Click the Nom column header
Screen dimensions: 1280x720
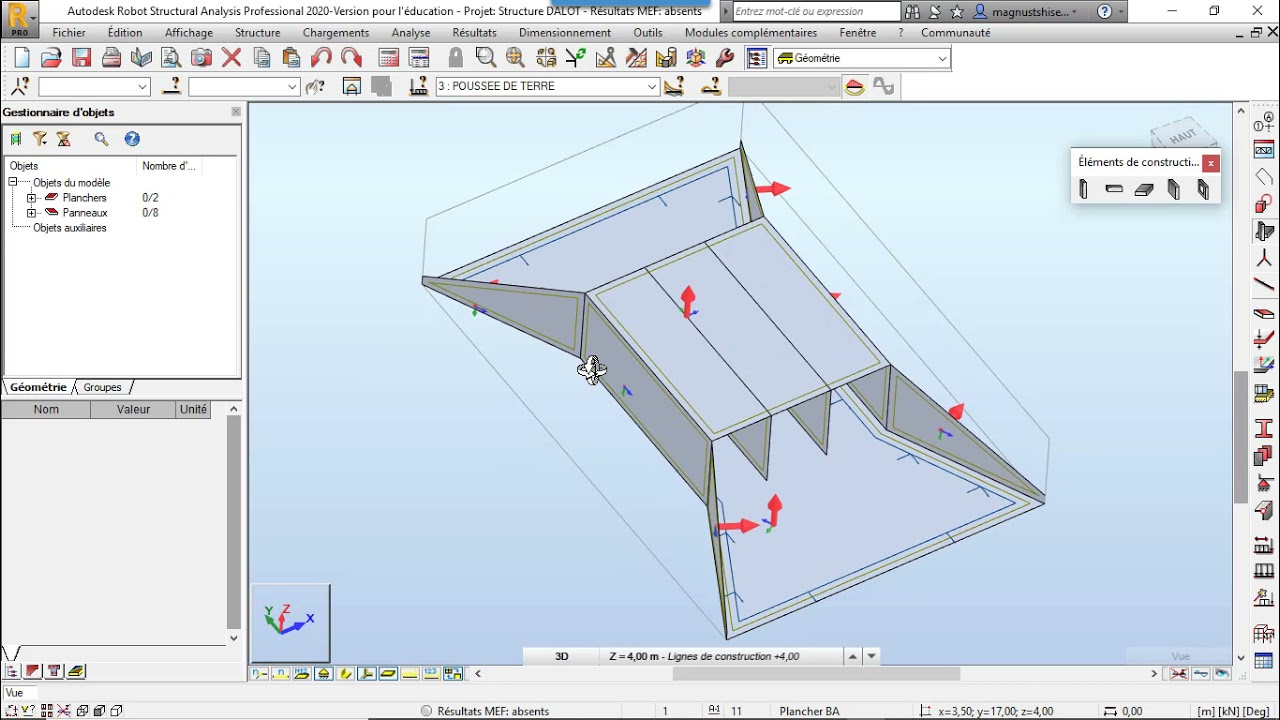coord(46,409)
